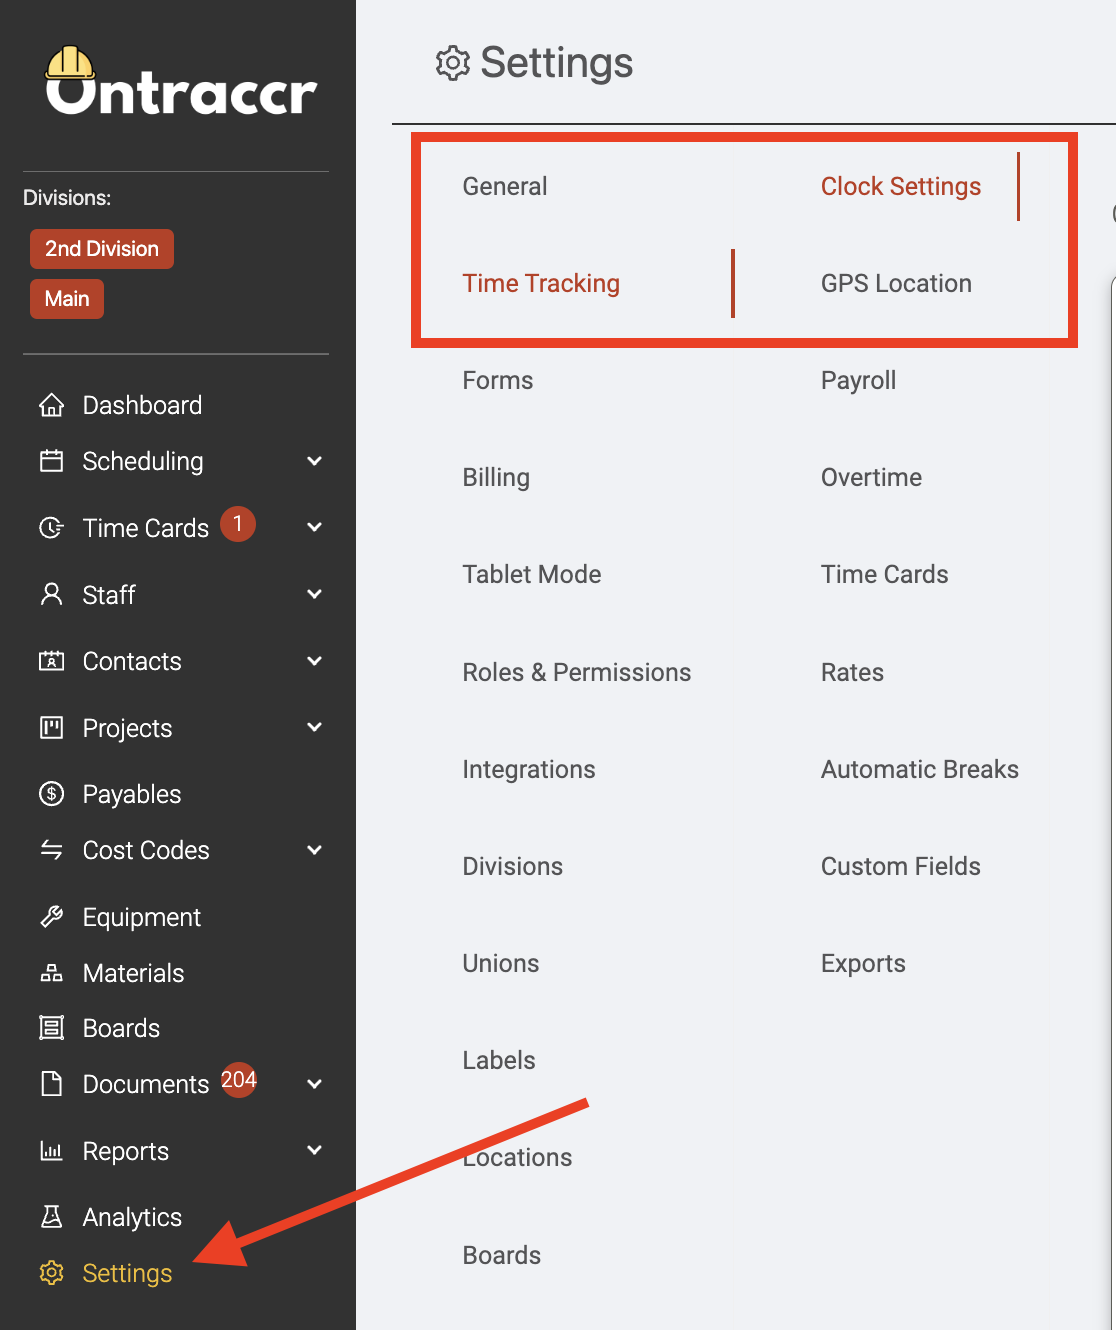Open the Forms settings section
Image resolution: width=1116 pixels, height=1330 pixels.
(x=498, y=380)
